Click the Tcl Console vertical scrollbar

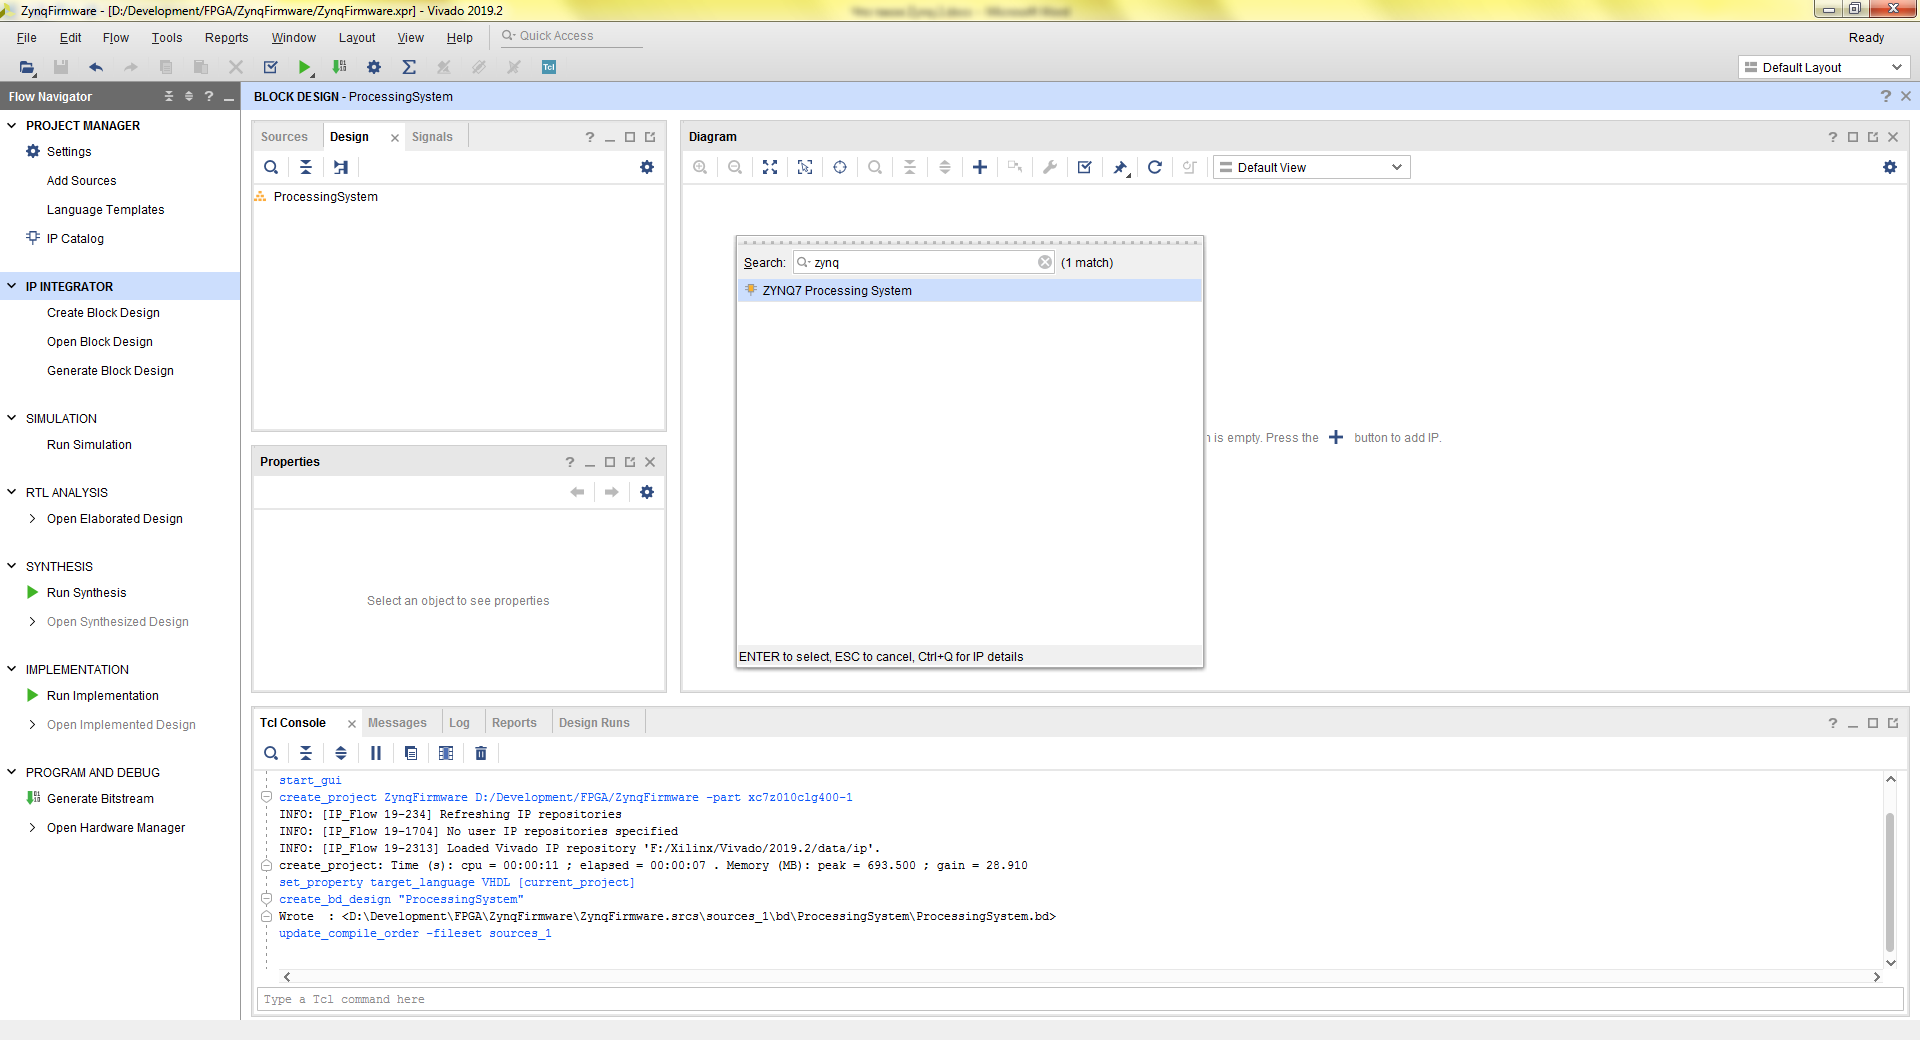coord(1890,880)
